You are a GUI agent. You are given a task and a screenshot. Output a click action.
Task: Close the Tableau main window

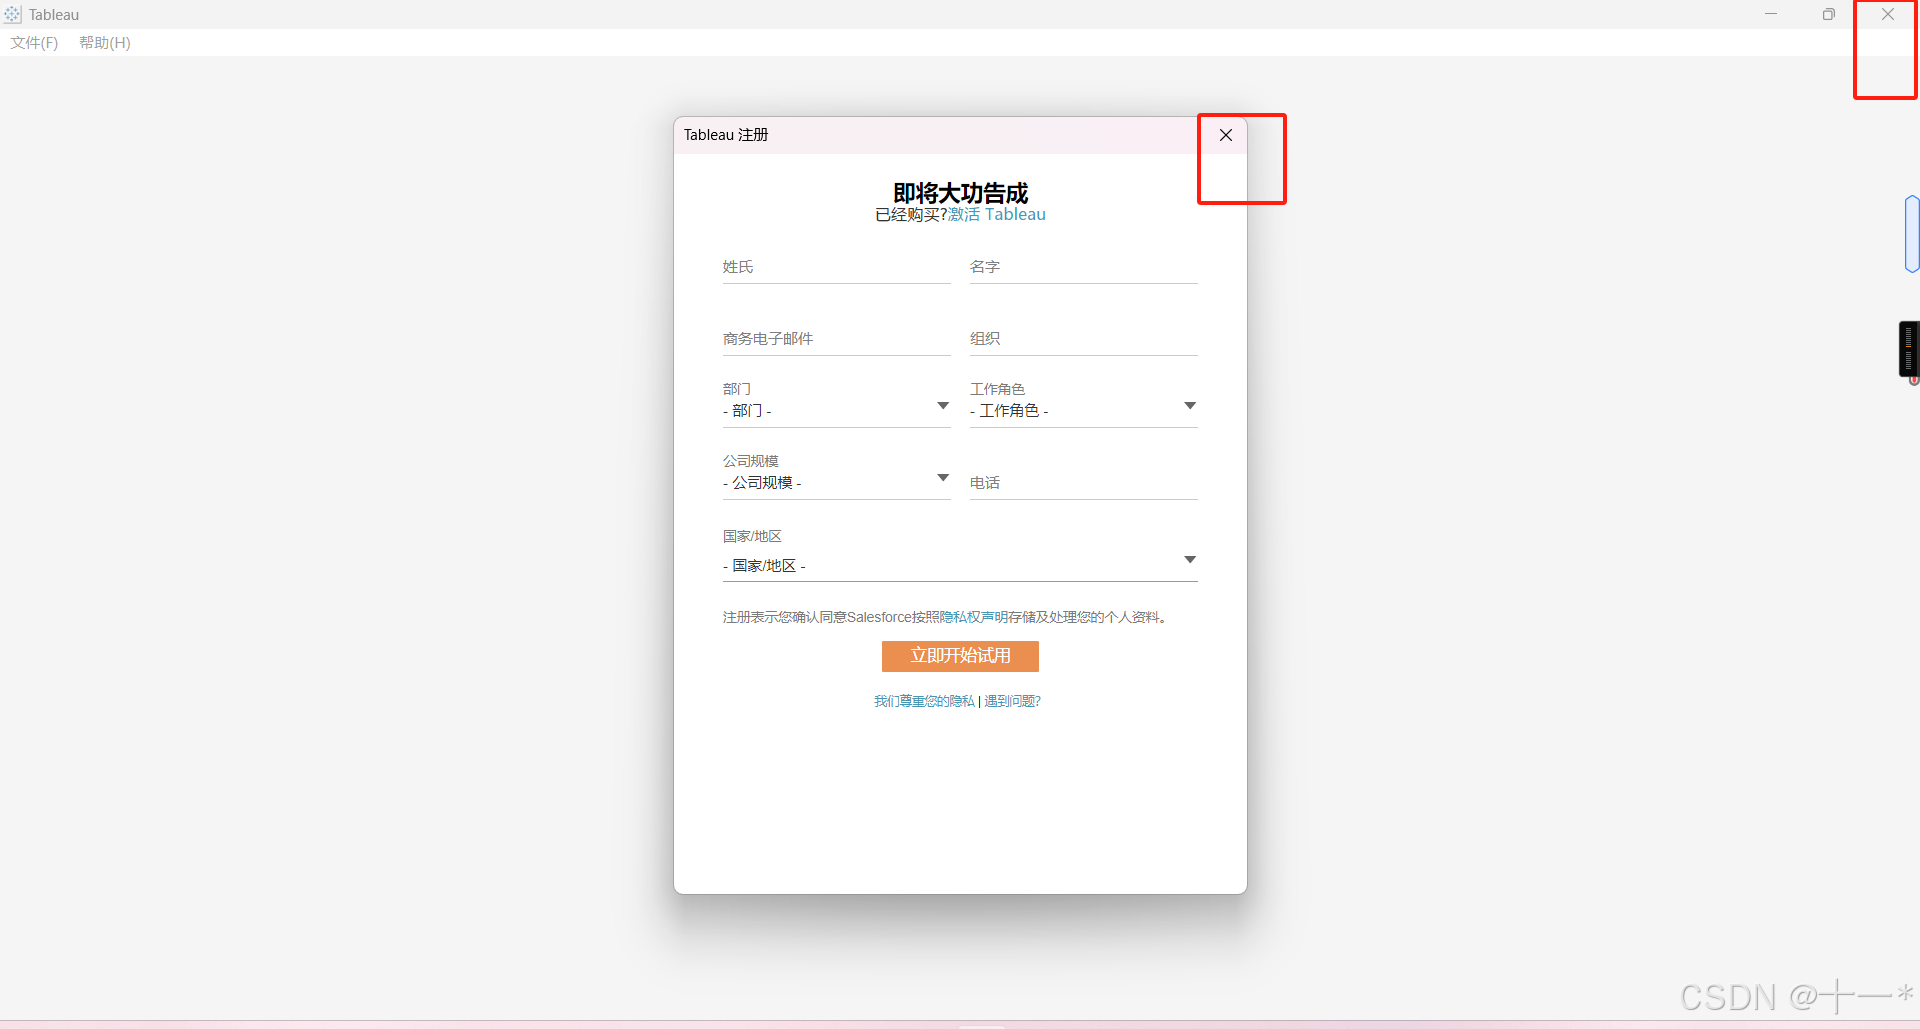1888,14
